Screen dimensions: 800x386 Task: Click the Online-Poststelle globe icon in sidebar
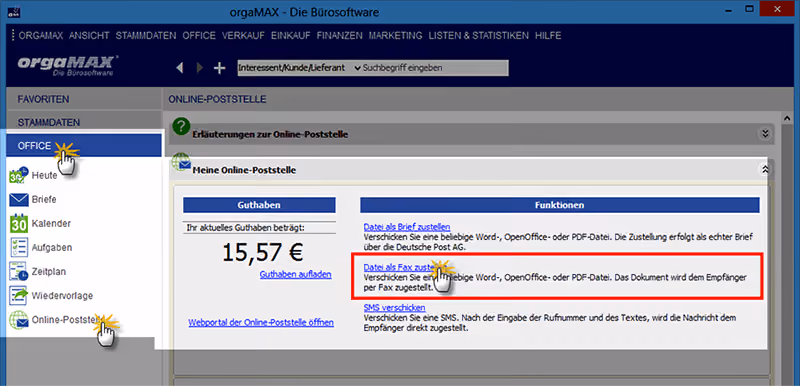18,320
